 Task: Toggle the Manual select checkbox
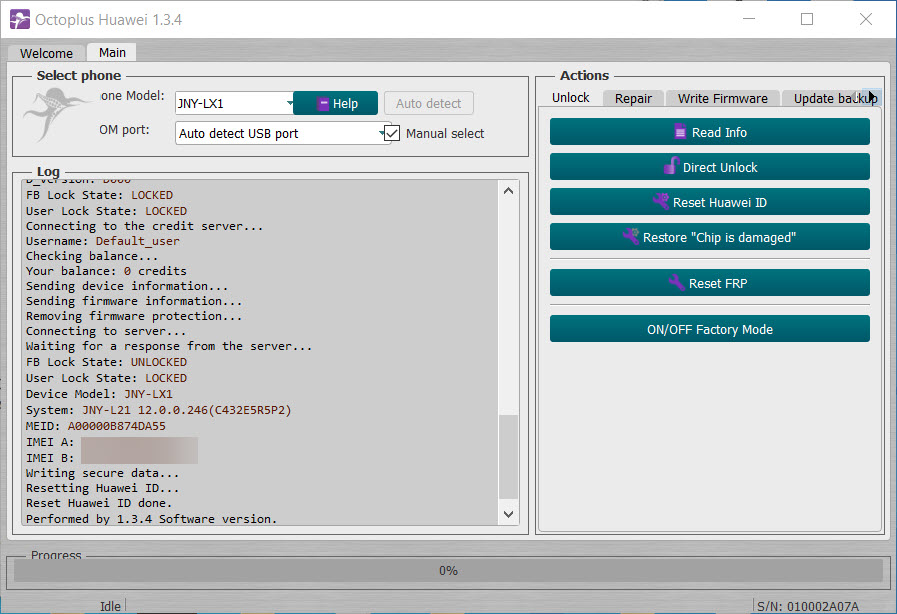pyautogui.click(x=392, y=133)
